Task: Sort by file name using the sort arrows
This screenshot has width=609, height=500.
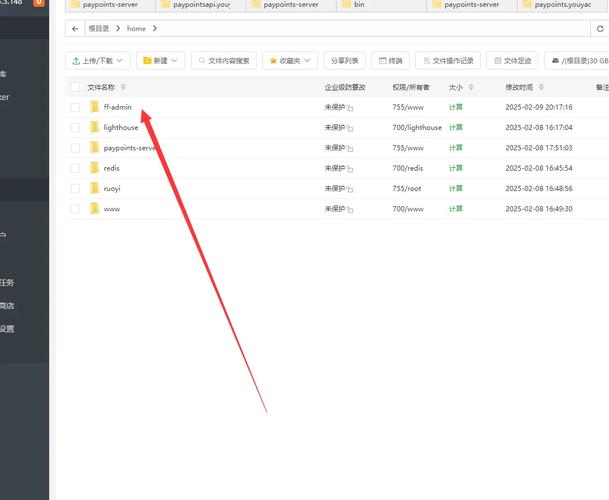Action: pos(124,87)
